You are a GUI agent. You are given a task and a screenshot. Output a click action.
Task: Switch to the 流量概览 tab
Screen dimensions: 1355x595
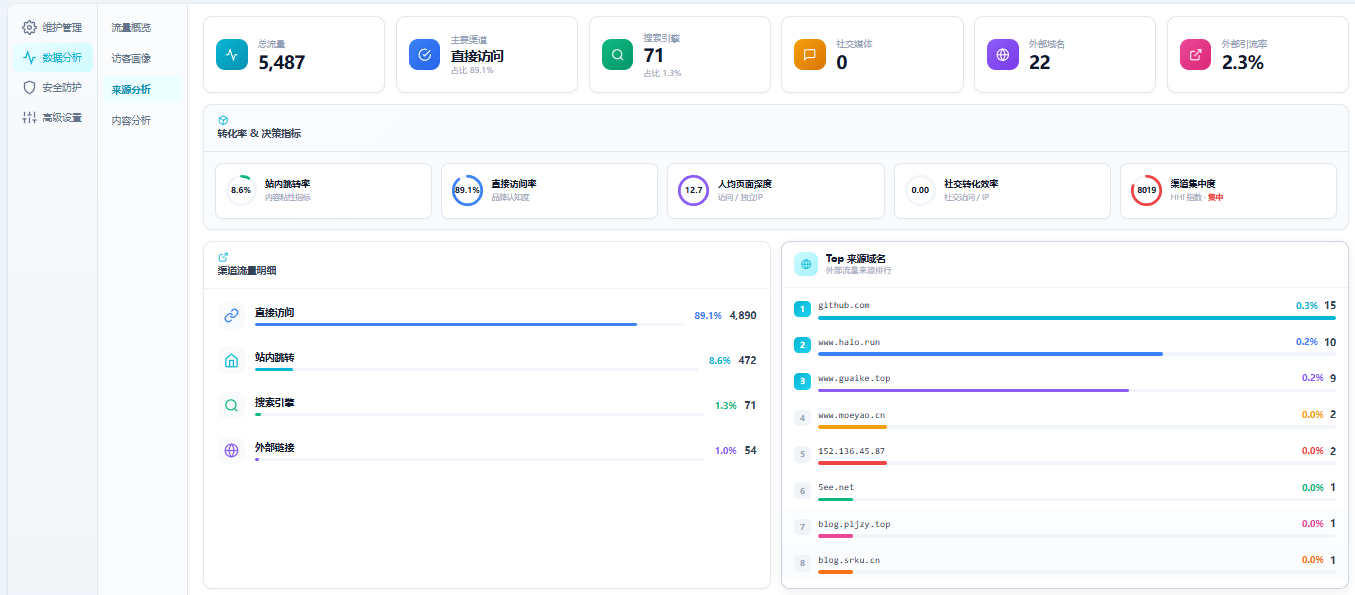click(131, 27)
